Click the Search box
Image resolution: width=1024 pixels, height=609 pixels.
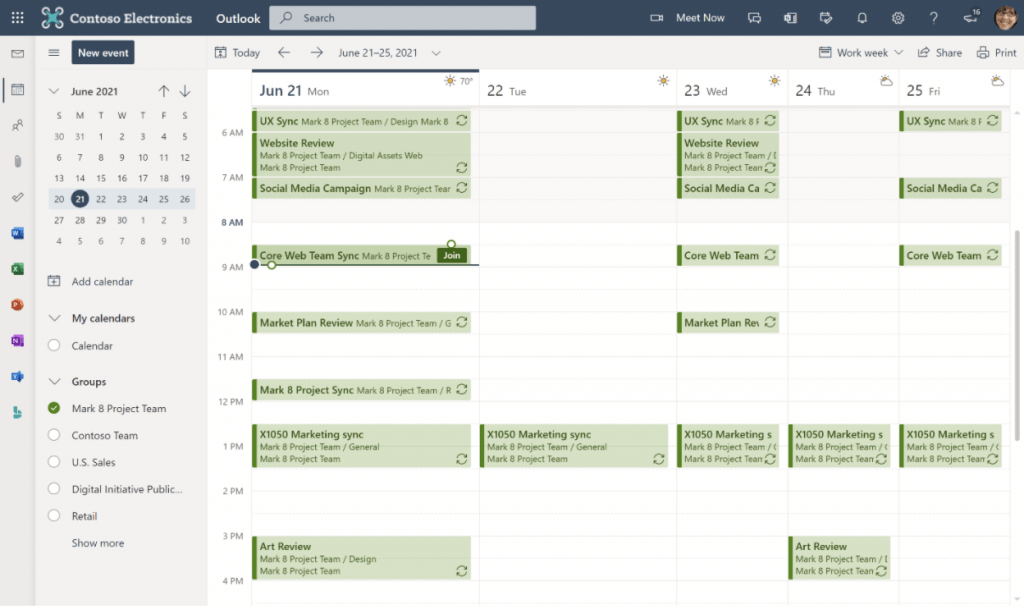click(x=402, y=18)
